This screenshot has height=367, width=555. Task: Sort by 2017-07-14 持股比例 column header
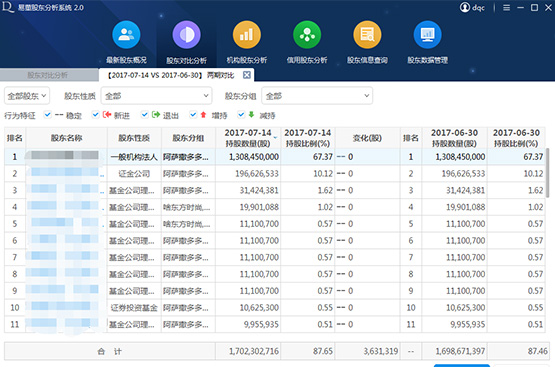pos(308,138)
